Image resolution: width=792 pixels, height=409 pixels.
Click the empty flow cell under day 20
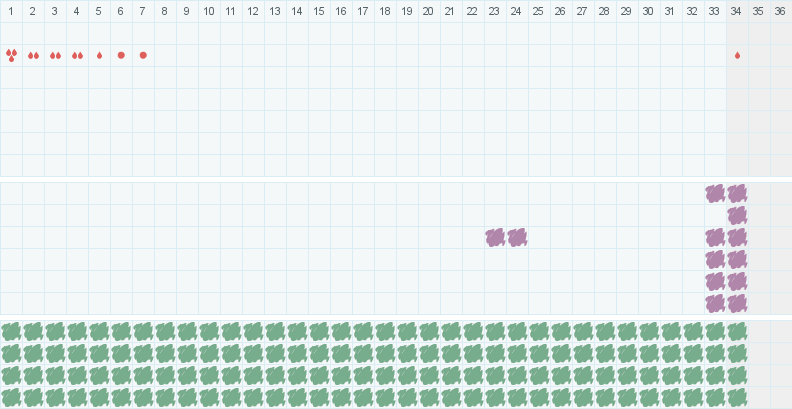[429, 56]
